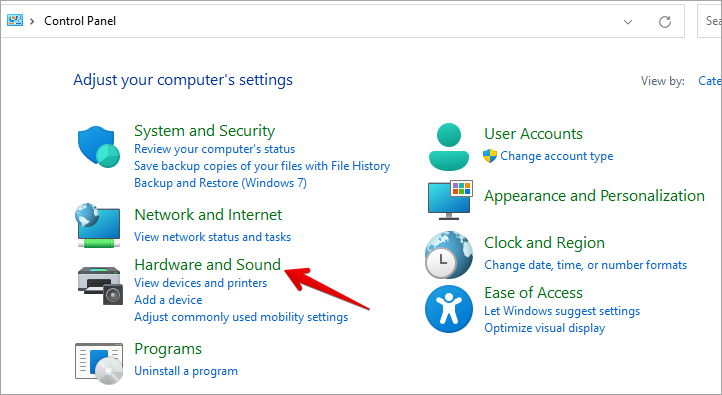Click the Ease of Access icon
The width and height of the screenshot is (722, 395).
(x=448, y=309)
